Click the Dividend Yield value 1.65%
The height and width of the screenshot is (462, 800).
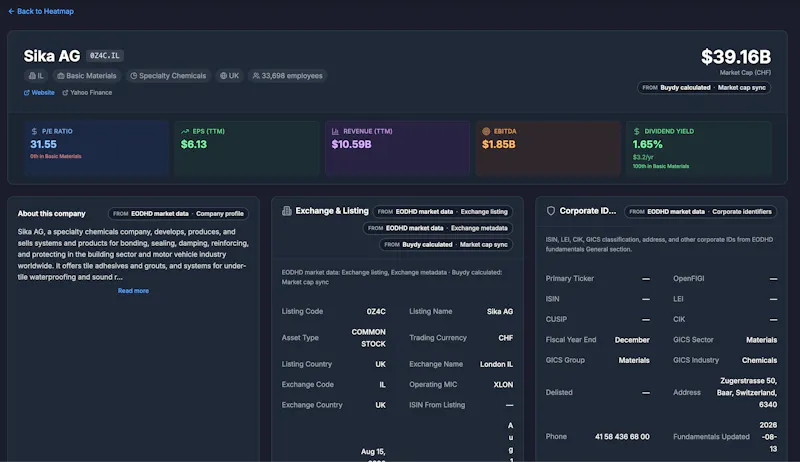tap(647, 144)
